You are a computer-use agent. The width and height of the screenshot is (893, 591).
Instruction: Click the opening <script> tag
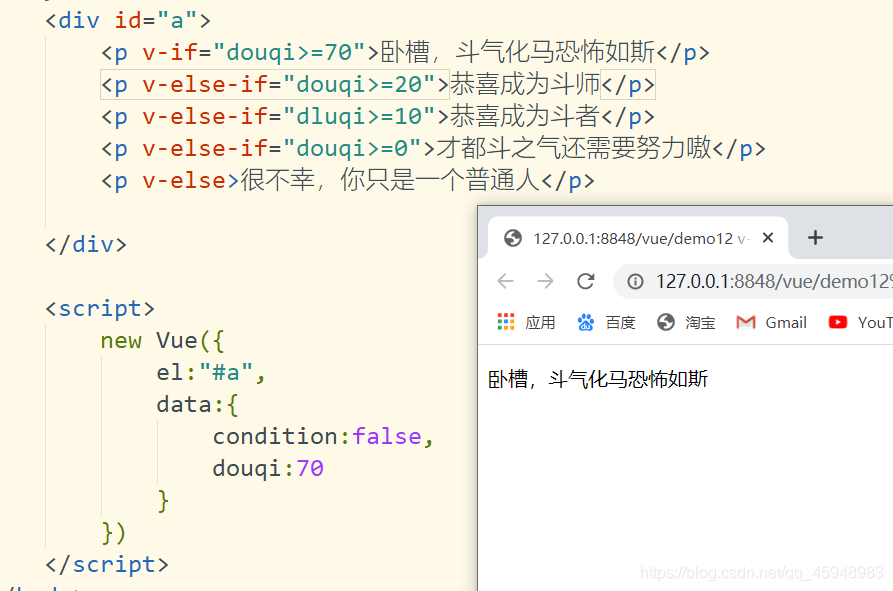pyautogui.click(x=100, y=309)
